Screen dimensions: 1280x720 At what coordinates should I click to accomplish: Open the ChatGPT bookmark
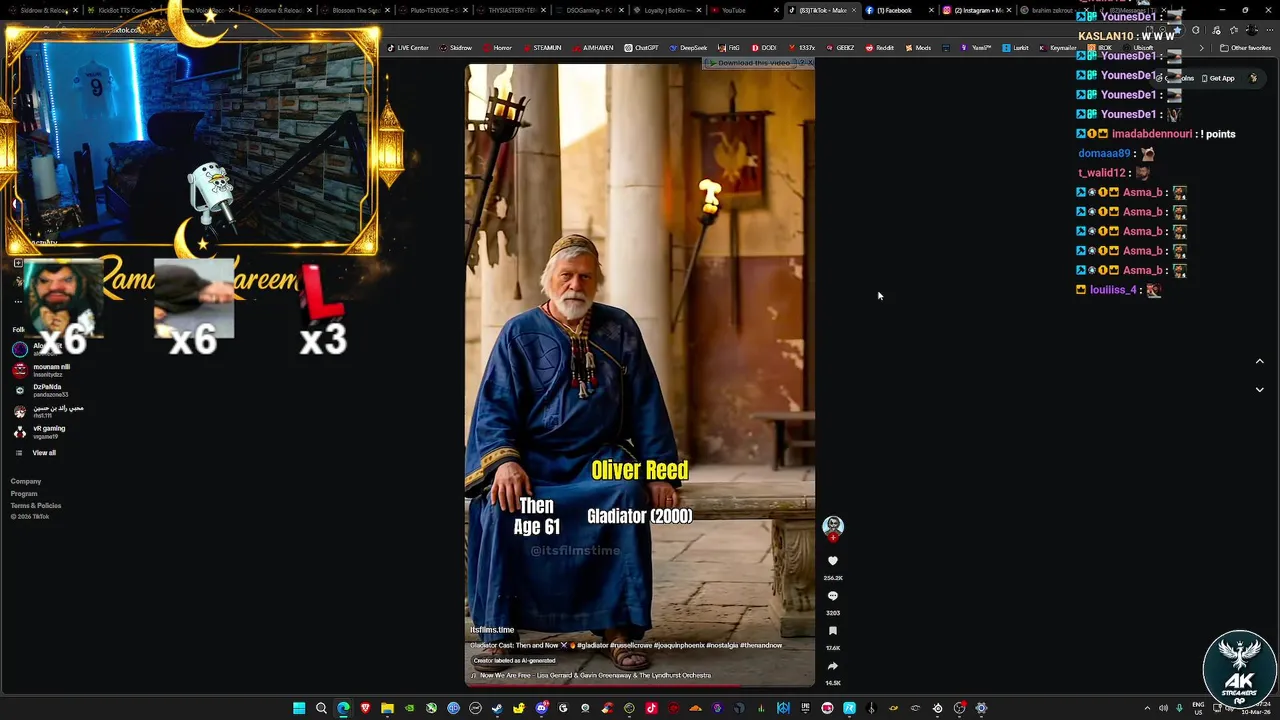(x=641, y=48)
